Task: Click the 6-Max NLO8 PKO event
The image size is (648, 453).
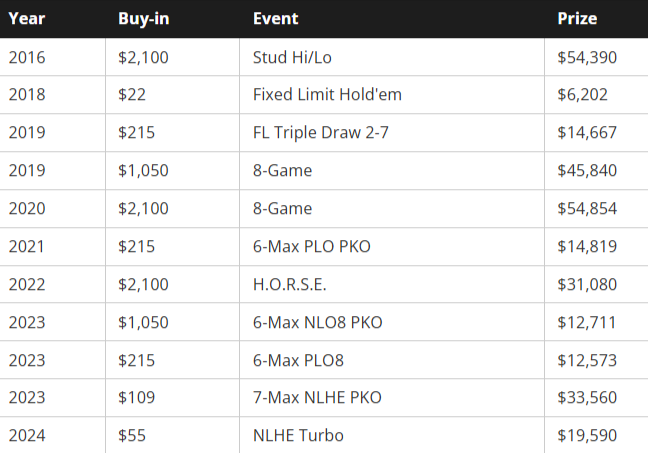Action: (x=318, y=322)
